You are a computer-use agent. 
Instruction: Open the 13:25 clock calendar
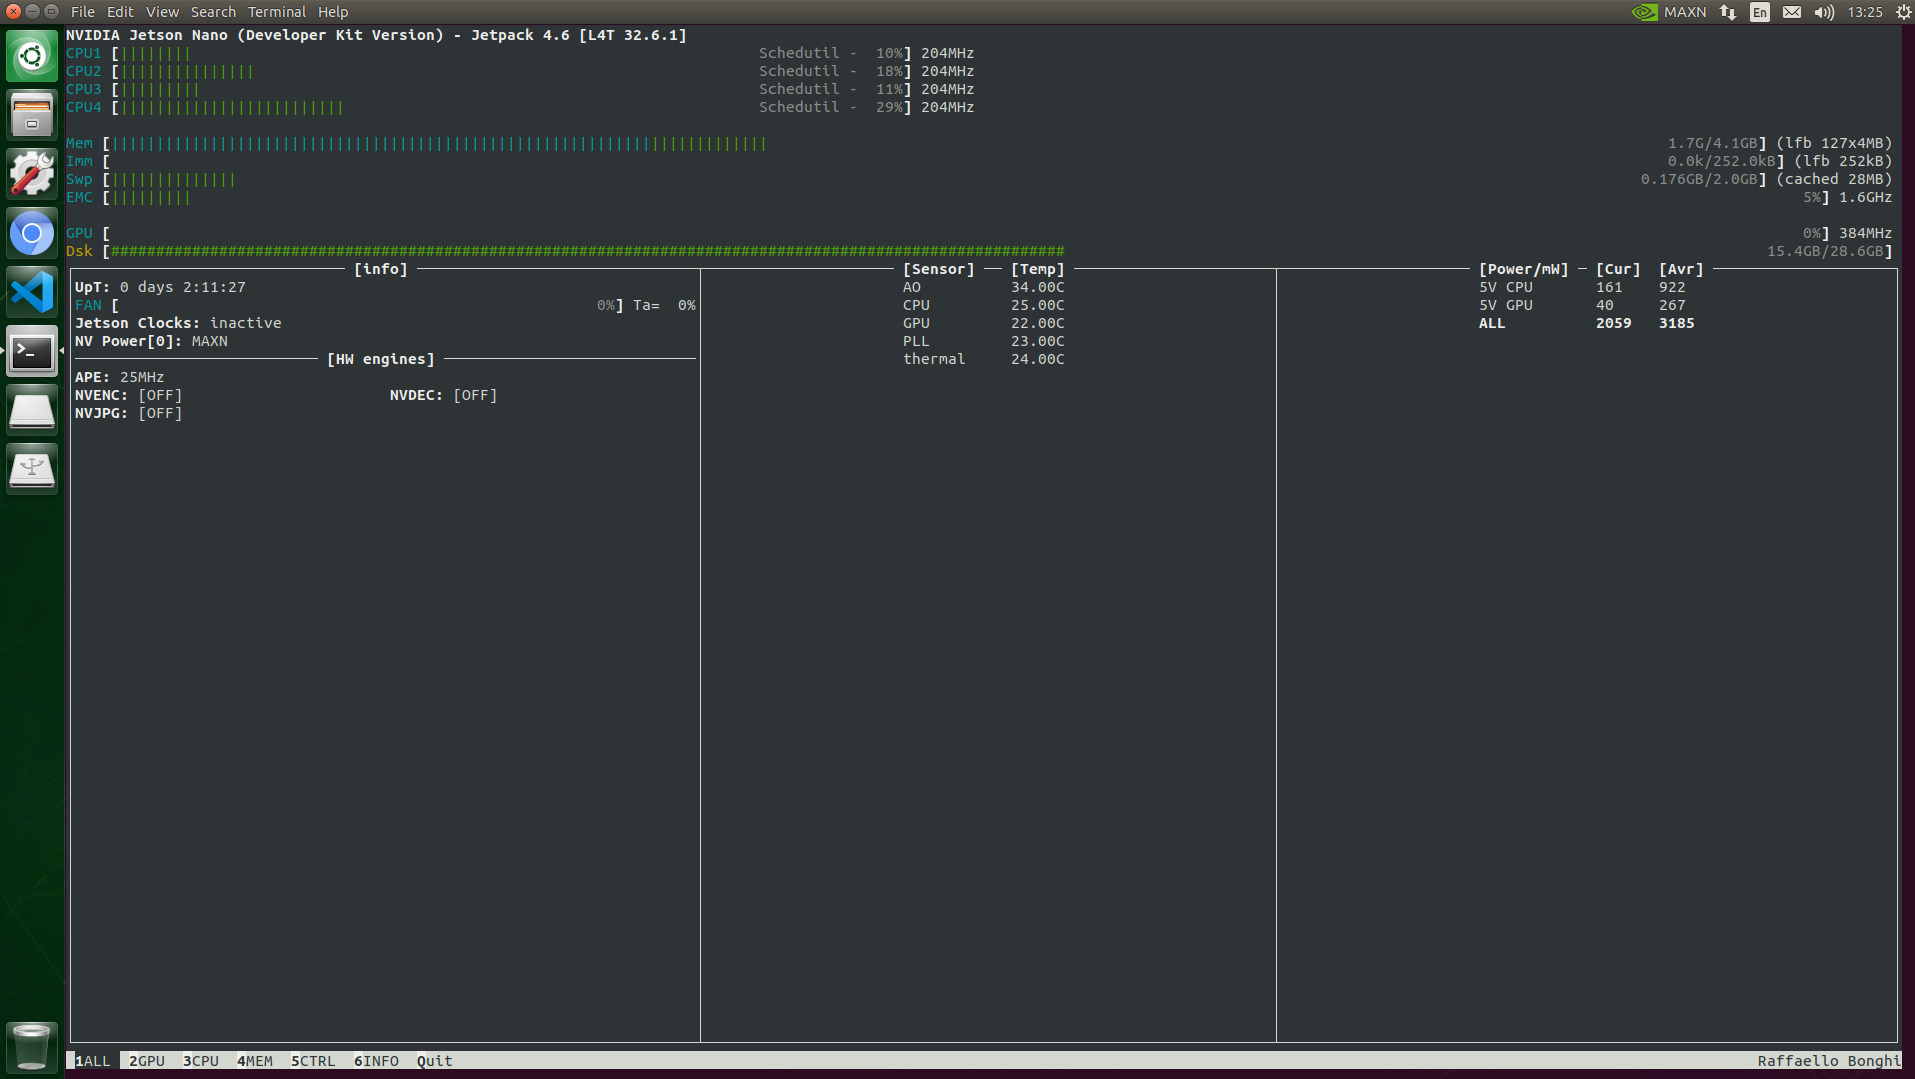coord(1865,12)
